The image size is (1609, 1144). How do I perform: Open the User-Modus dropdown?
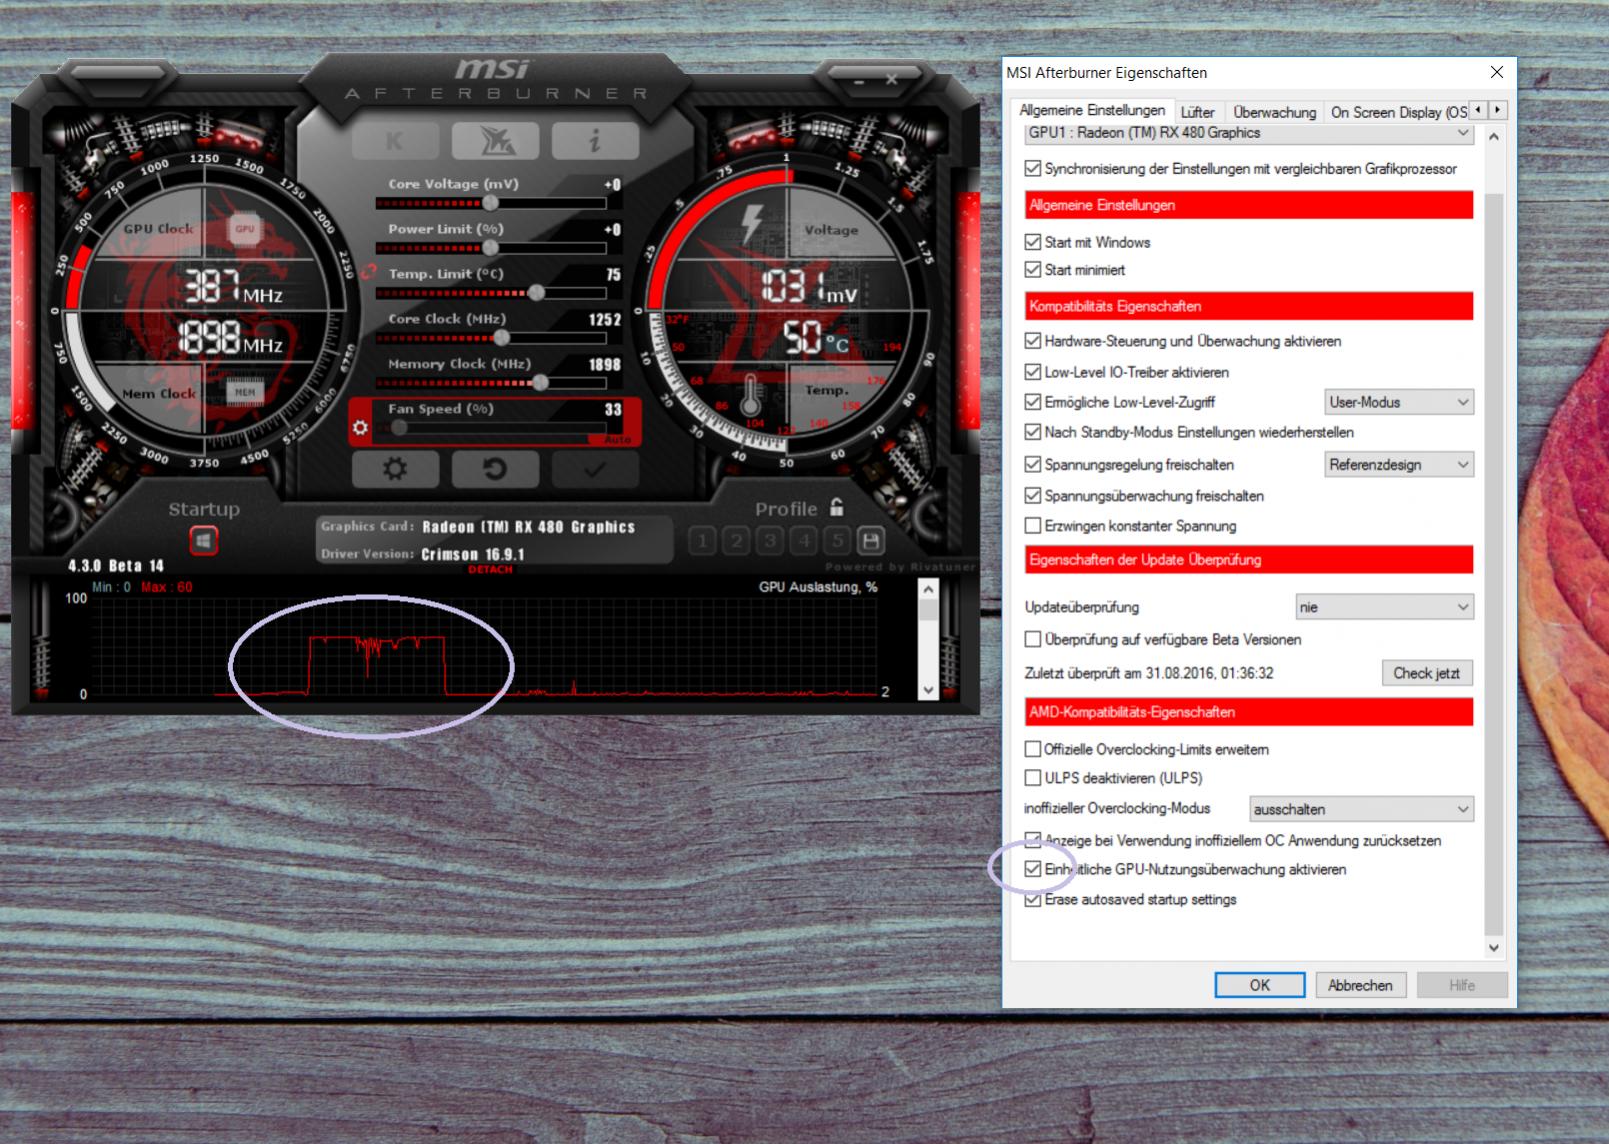point(1399,402)
